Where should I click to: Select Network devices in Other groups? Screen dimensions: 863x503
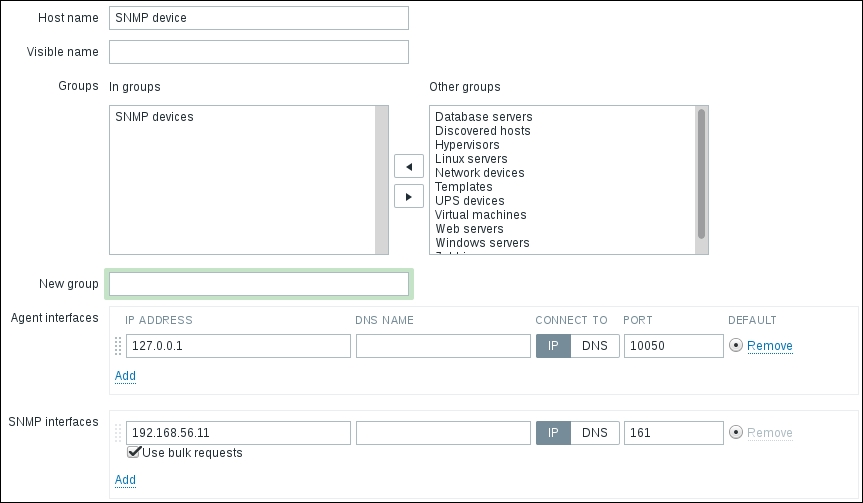point(479,173)
